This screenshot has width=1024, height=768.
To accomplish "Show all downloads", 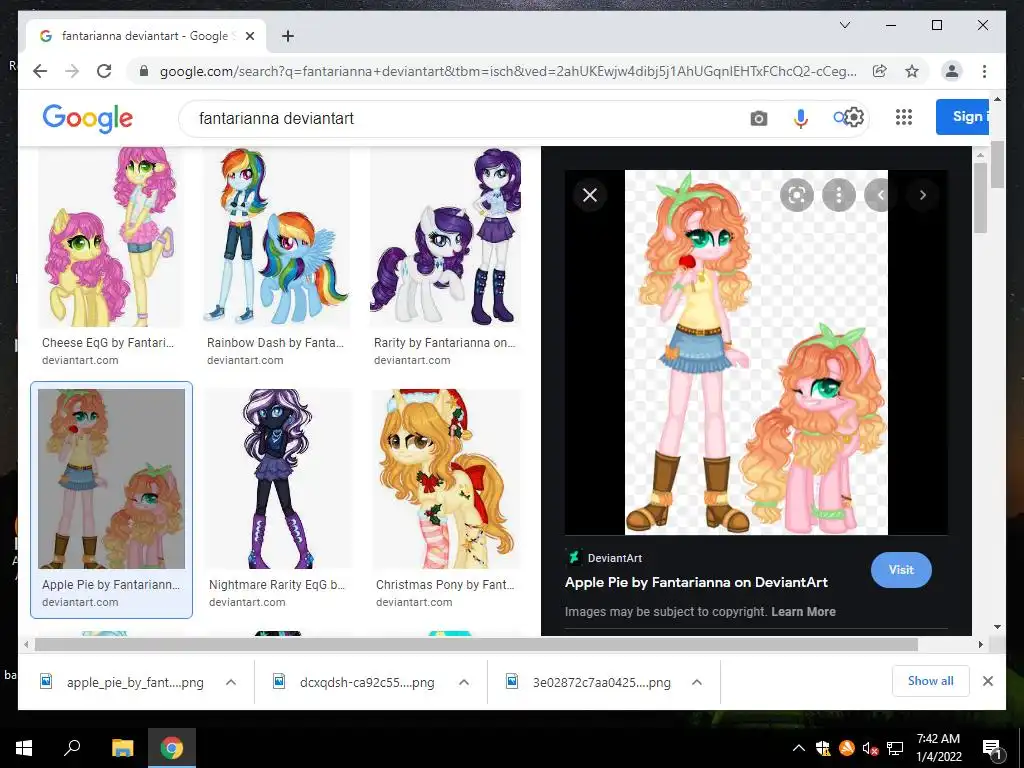I will [930, 681].
